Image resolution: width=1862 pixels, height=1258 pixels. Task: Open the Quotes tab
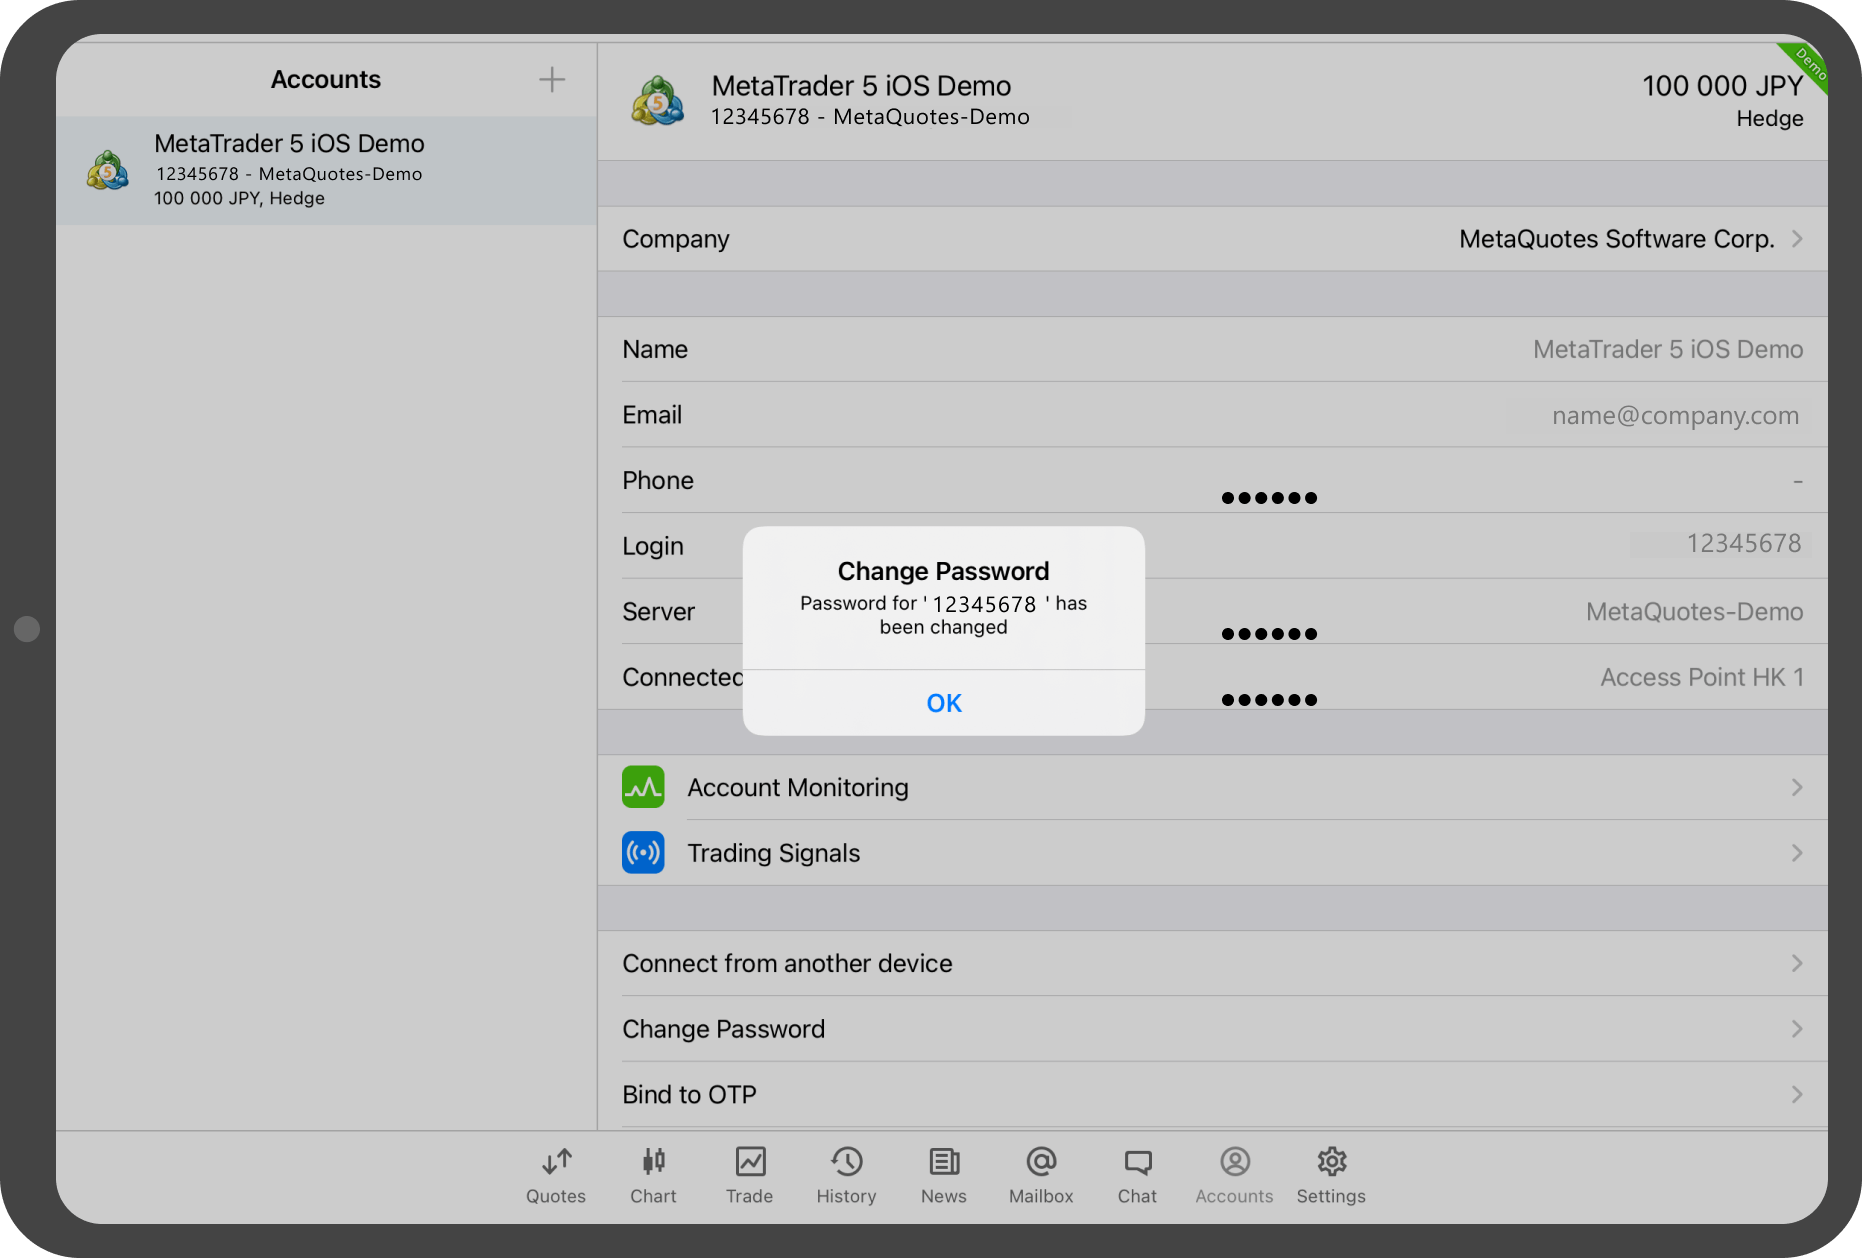pyautogui.click(x=556, y=1175)
